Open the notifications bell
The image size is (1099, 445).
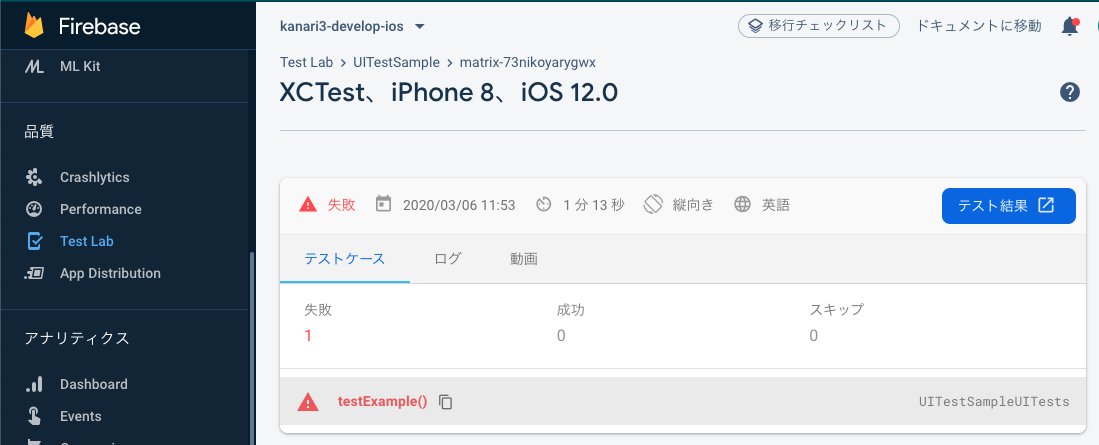(1070, 27)
